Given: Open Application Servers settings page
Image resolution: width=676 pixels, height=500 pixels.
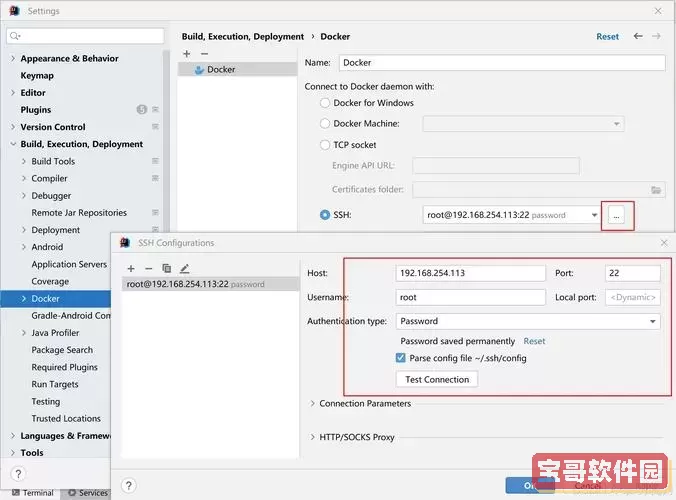Looking at the screenshot, I should [x=69, y=264].
